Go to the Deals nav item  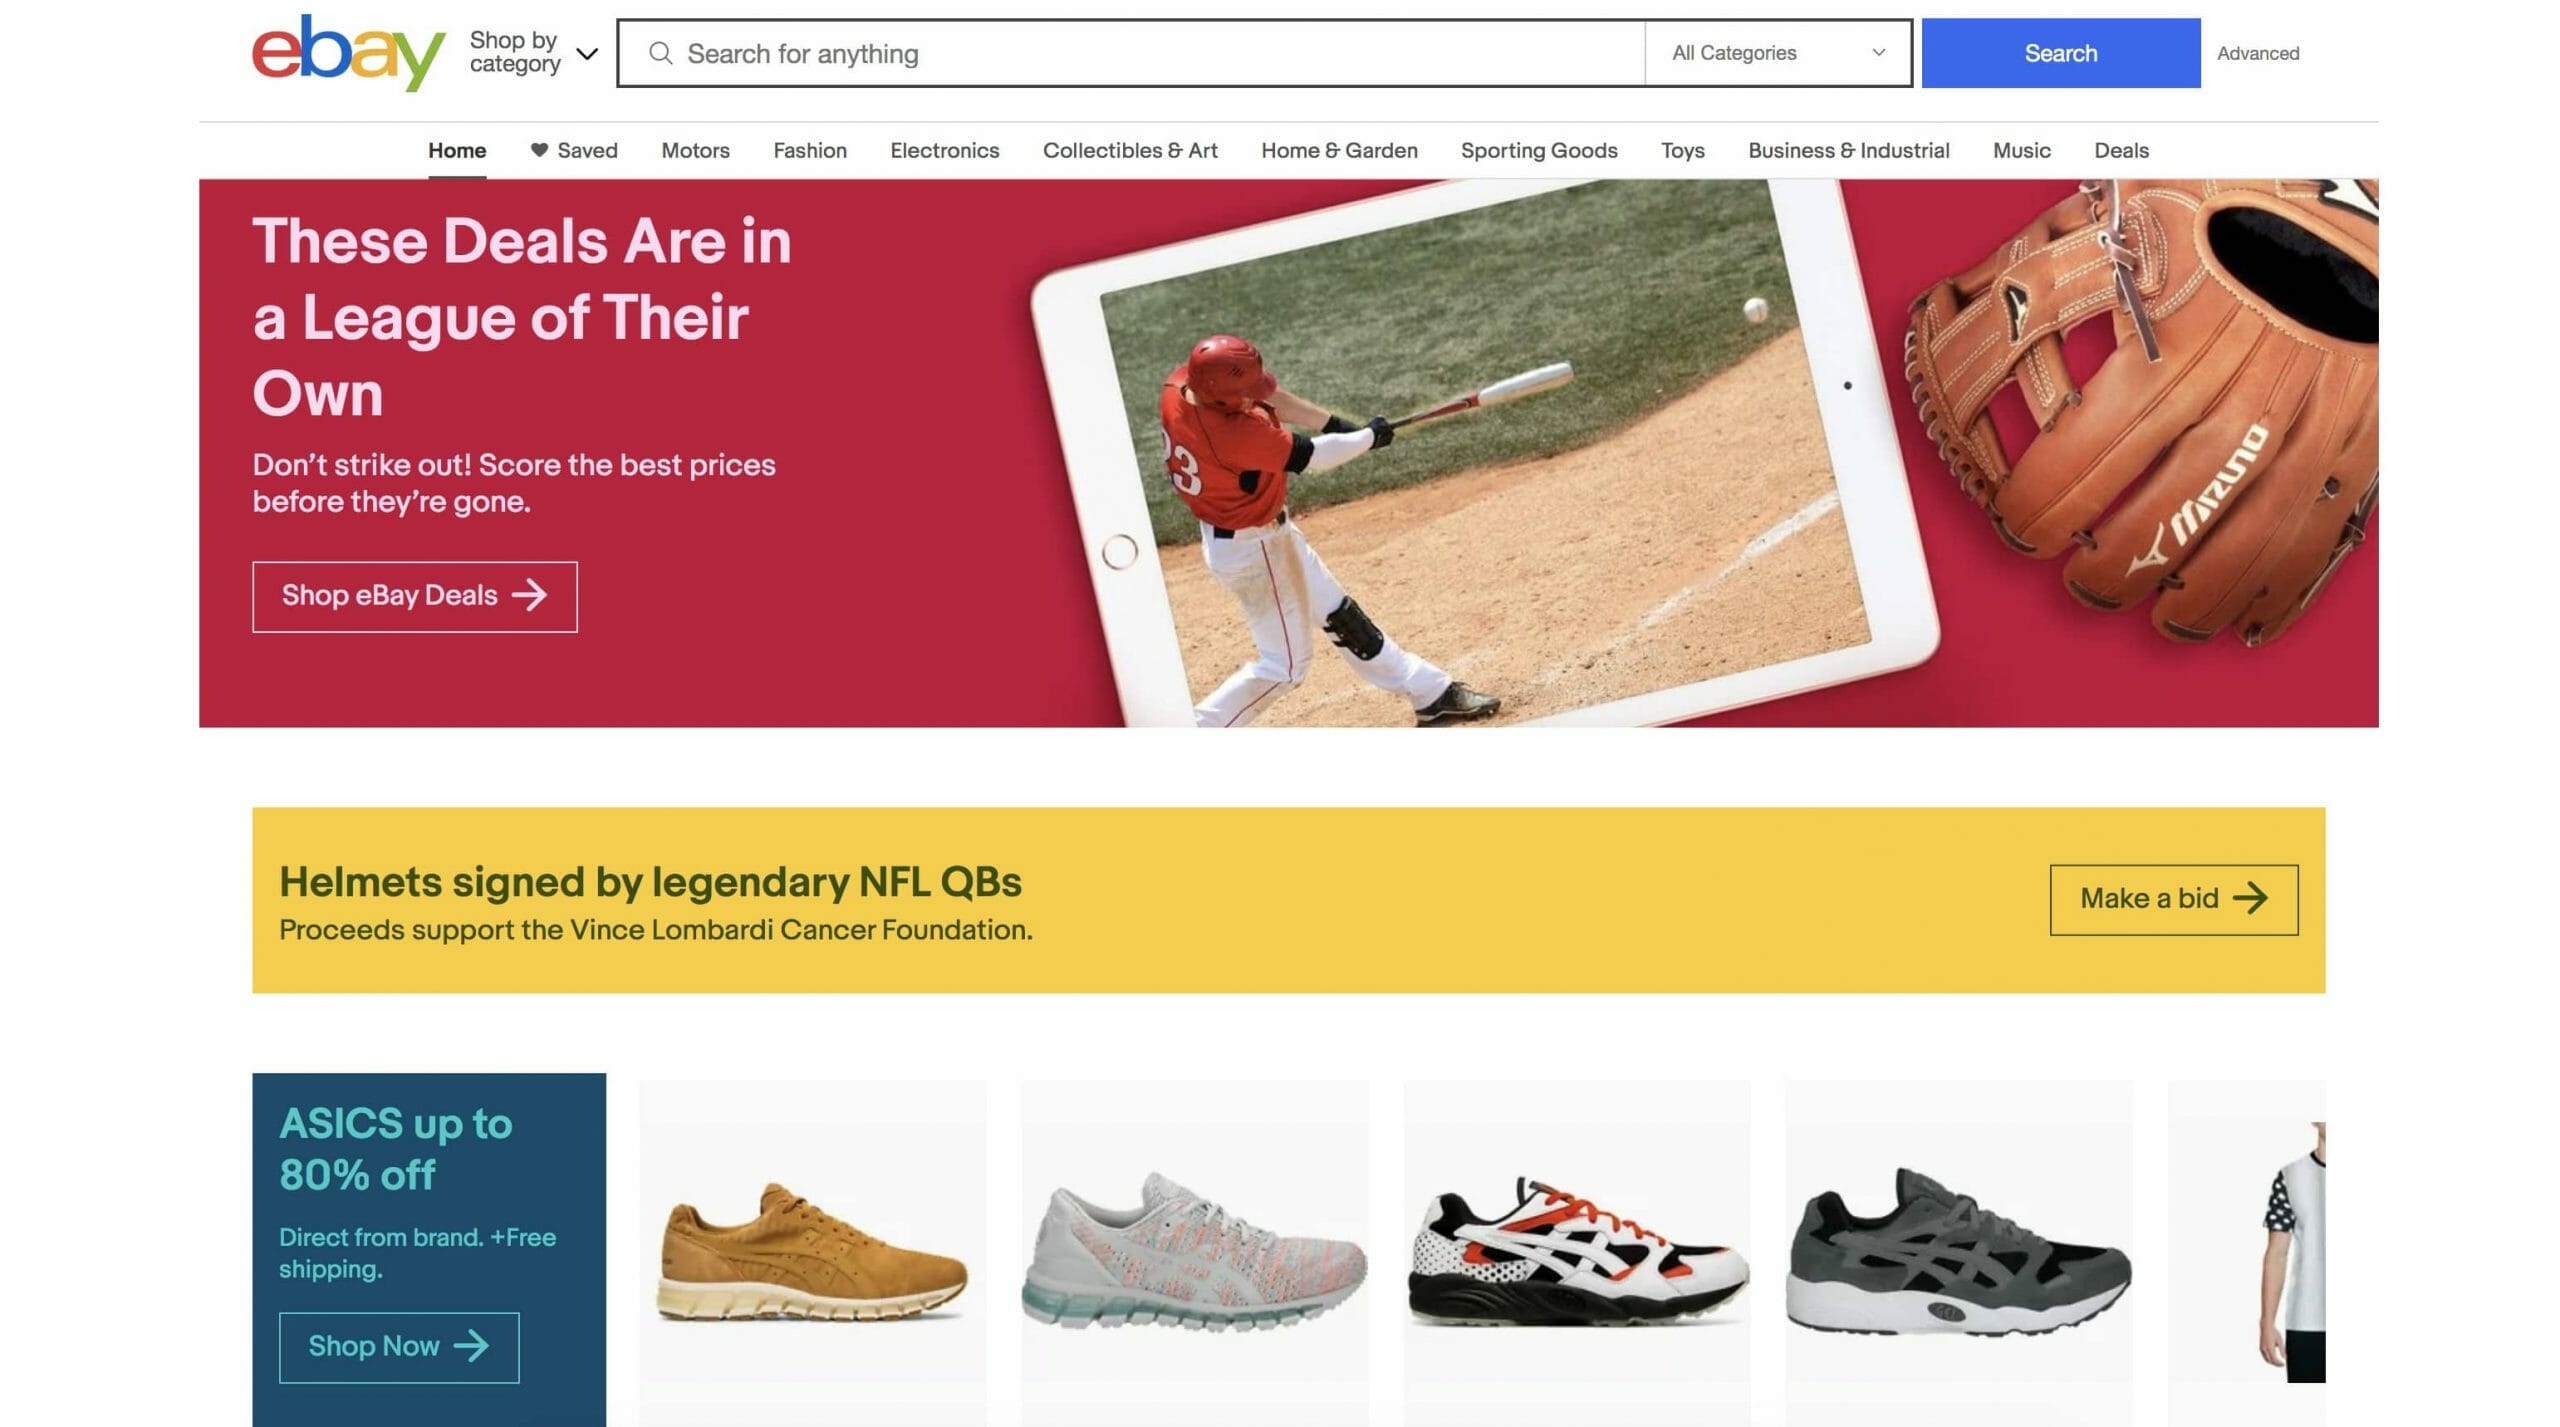[x=2121, y=150]
